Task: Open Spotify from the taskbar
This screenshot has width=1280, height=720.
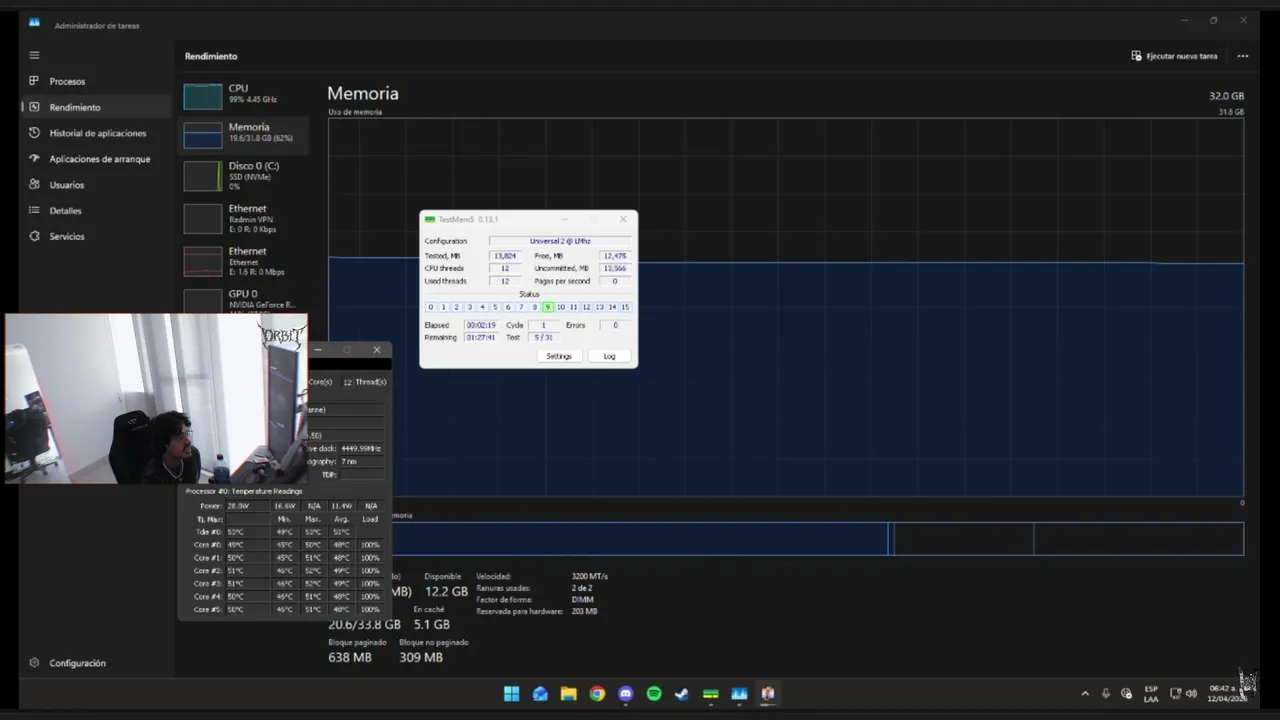Action: click(x=654, y=694)
